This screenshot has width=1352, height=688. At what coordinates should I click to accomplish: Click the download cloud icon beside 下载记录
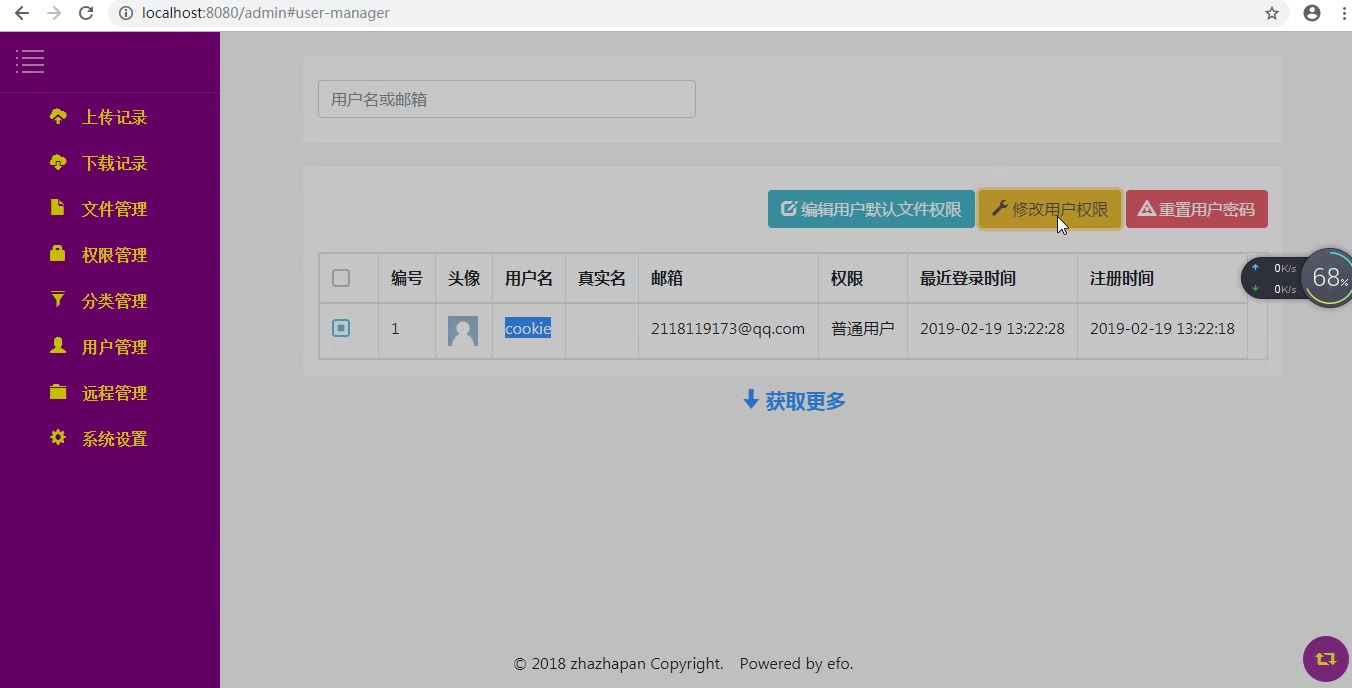[x=58, y=163]
